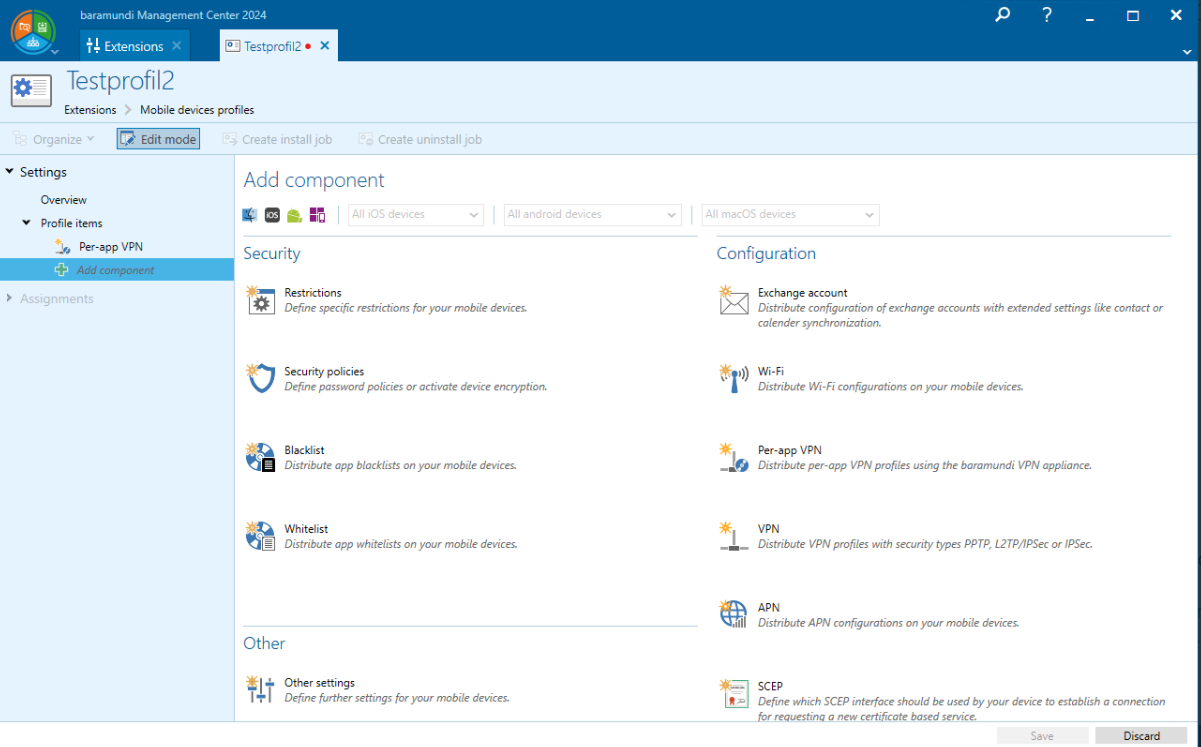This screenshot has width=1201, height=747.
Task: Click the Wi-Fi component title
Action: coord(771,371)
